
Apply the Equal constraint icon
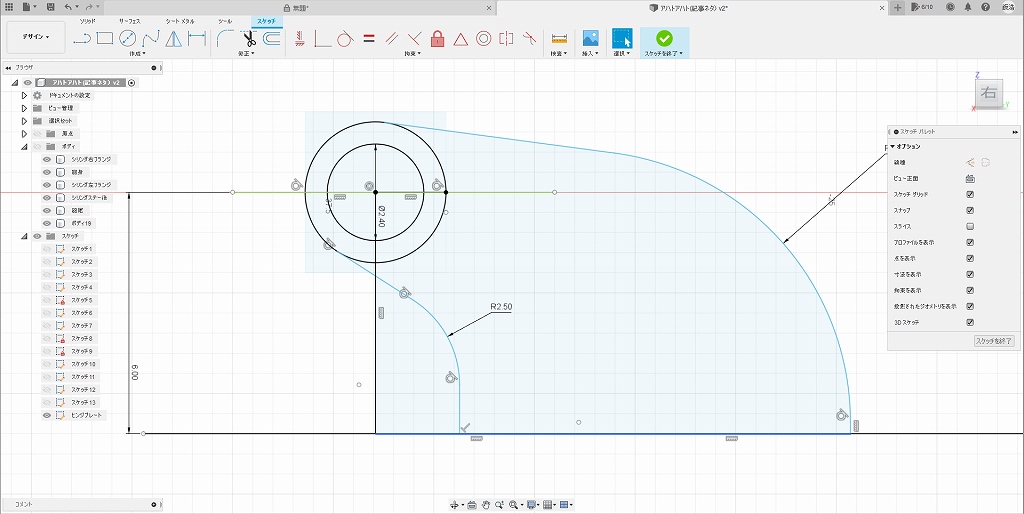pyautogui.click(x=368, y=40)
